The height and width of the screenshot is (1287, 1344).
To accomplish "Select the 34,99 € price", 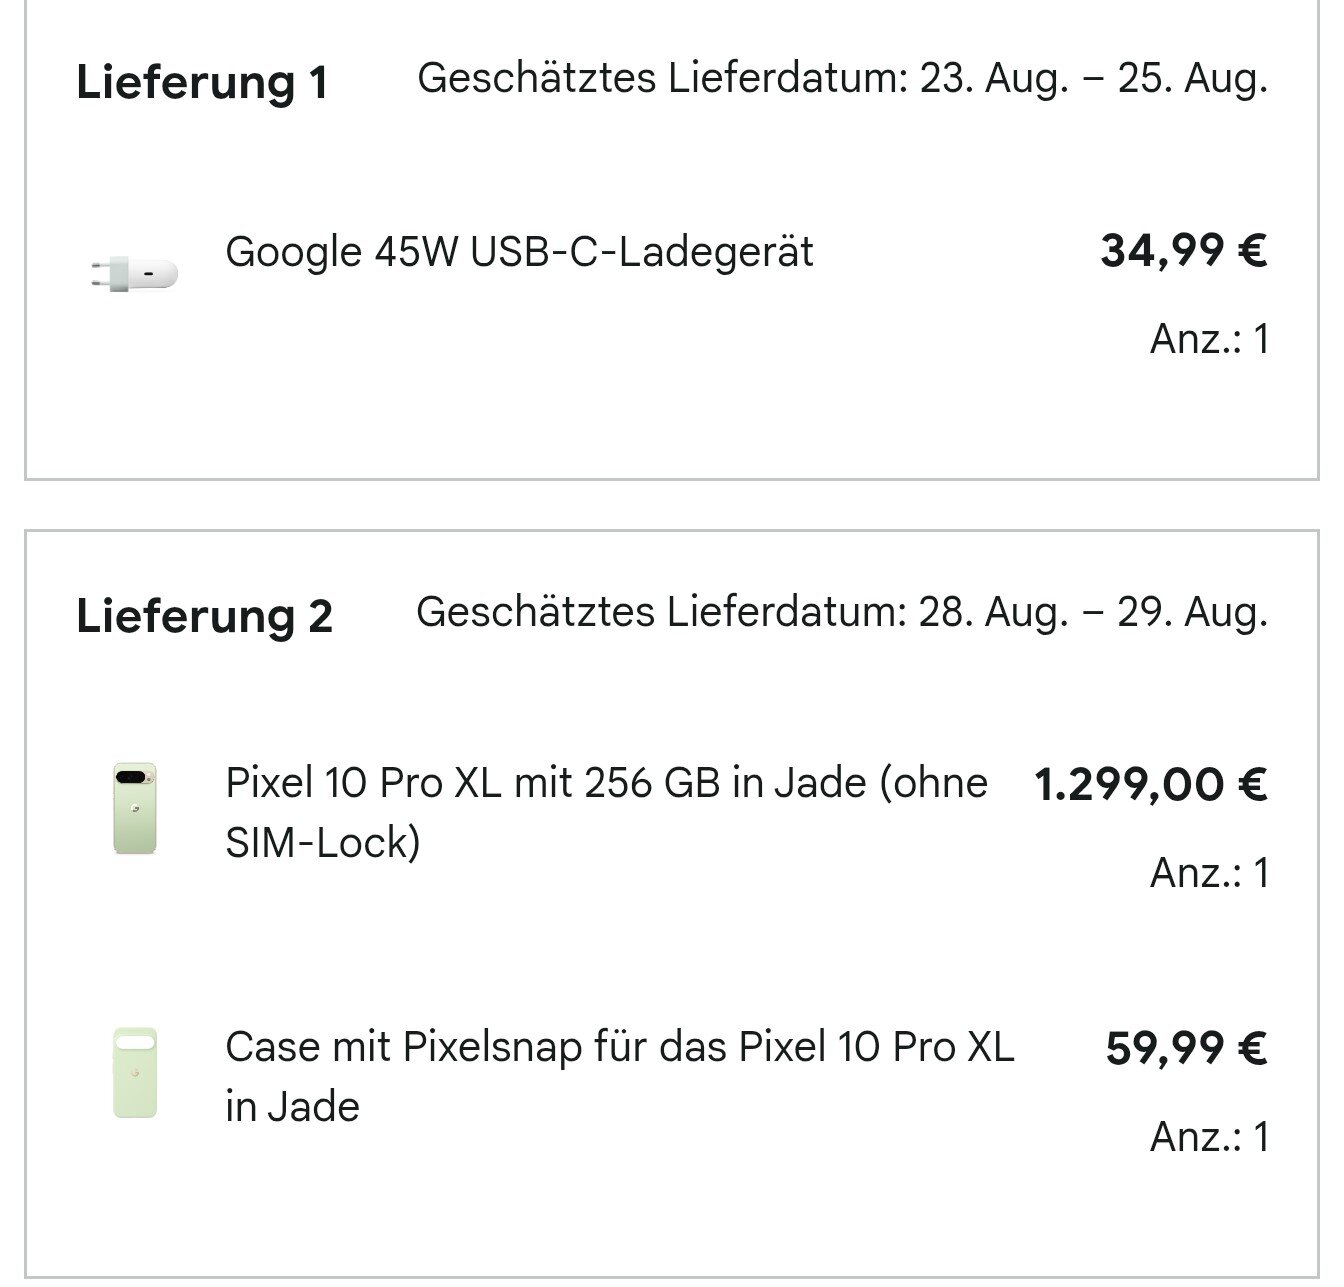I will pyautogui.click(x=1184, y=251).
